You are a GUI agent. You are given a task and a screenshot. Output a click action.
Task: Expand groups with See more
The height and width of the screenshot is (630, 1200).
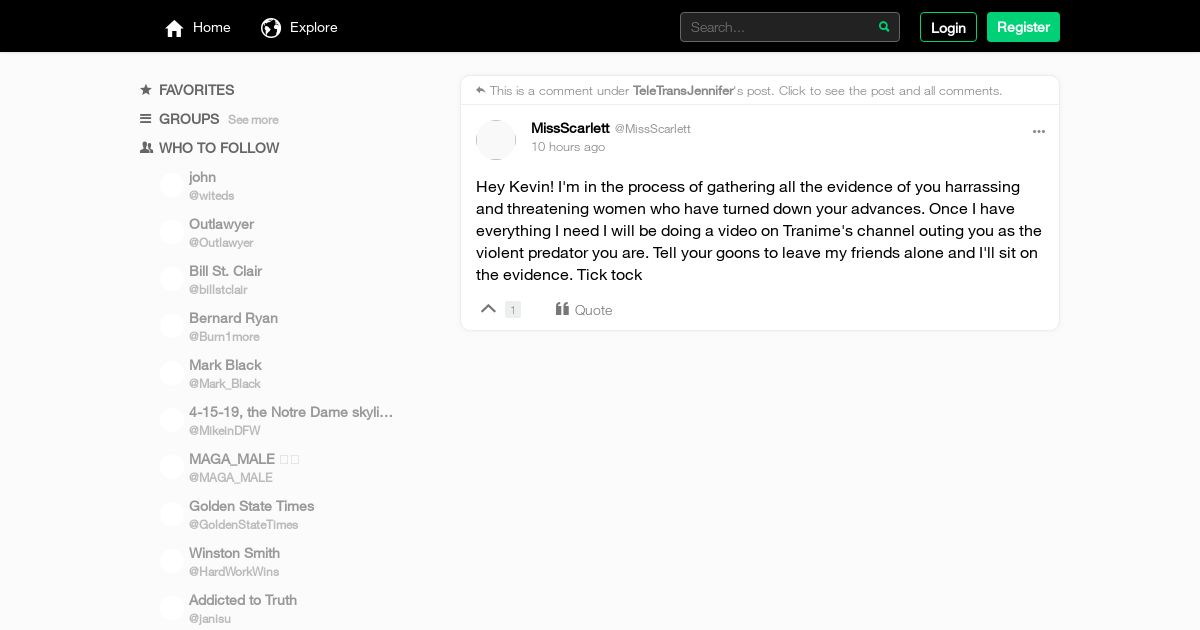[253, 120]
